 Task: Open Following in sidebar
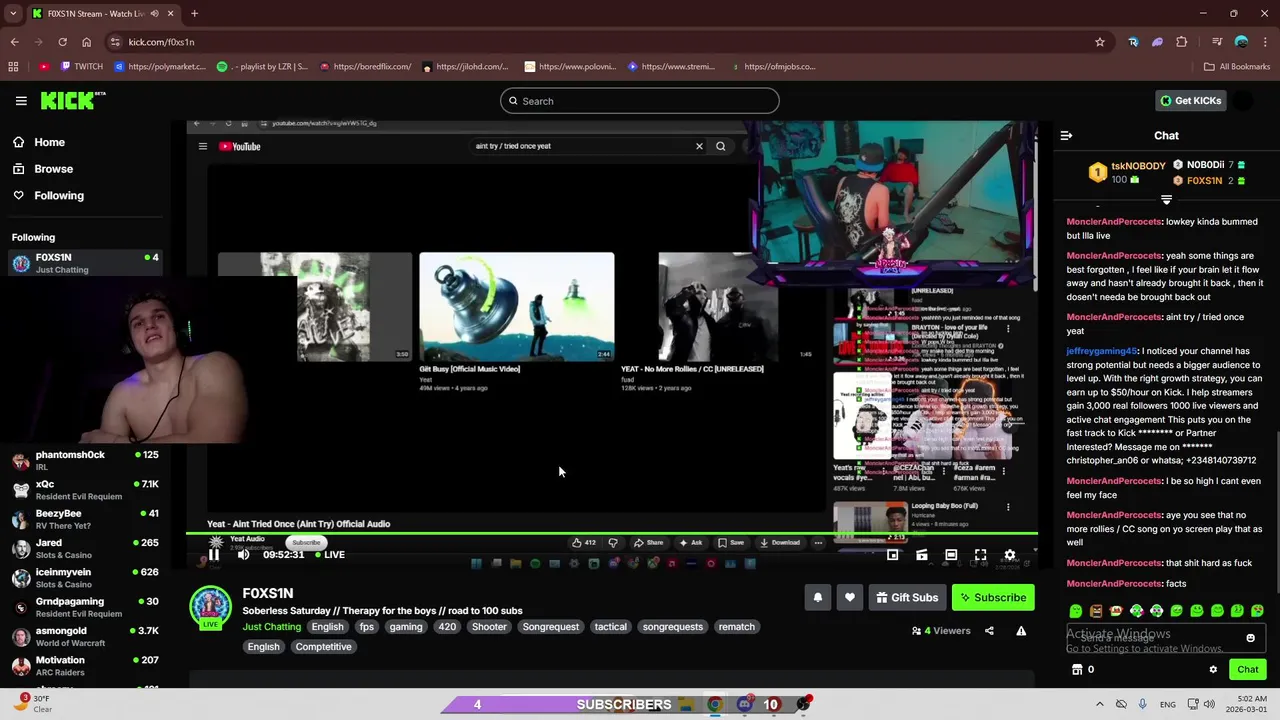tap(59, 196)
